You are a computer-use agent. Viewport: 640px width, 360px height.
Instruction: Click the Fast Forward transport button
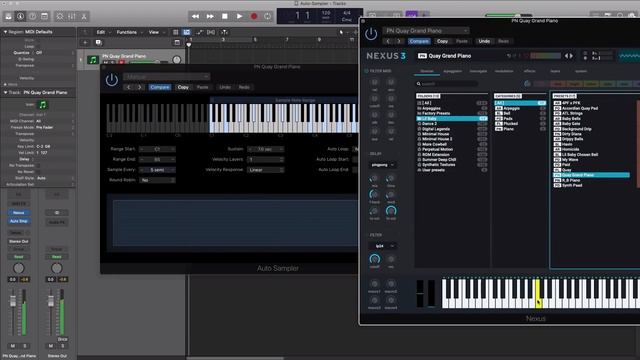coord(210,16)
